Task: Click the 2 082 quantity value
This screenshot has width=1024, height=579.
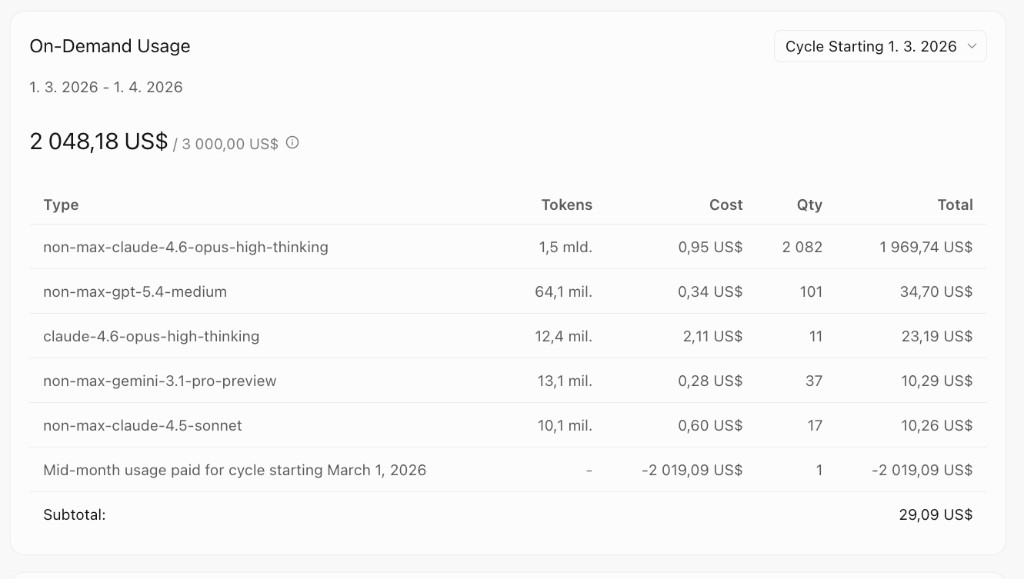Action: pos(802,247)
